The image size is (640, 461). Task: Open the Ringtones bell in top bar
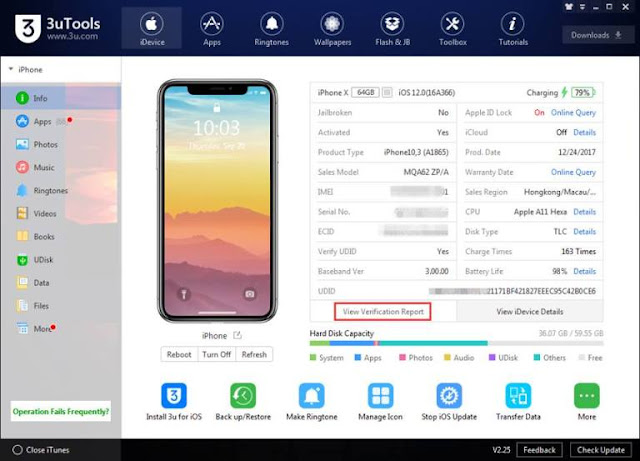271,28
